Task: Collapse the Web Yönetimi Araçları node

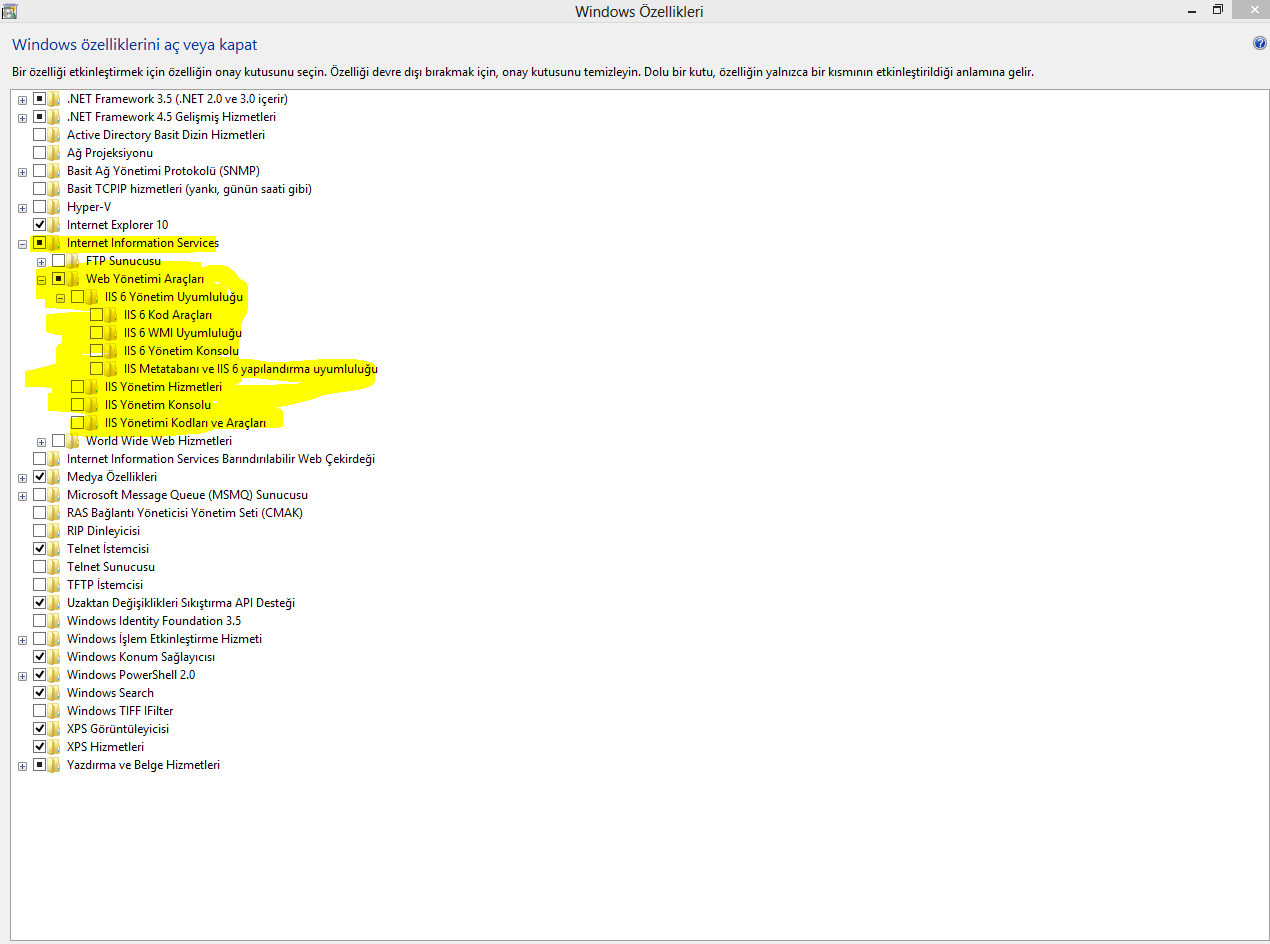Action: point(41,280)
